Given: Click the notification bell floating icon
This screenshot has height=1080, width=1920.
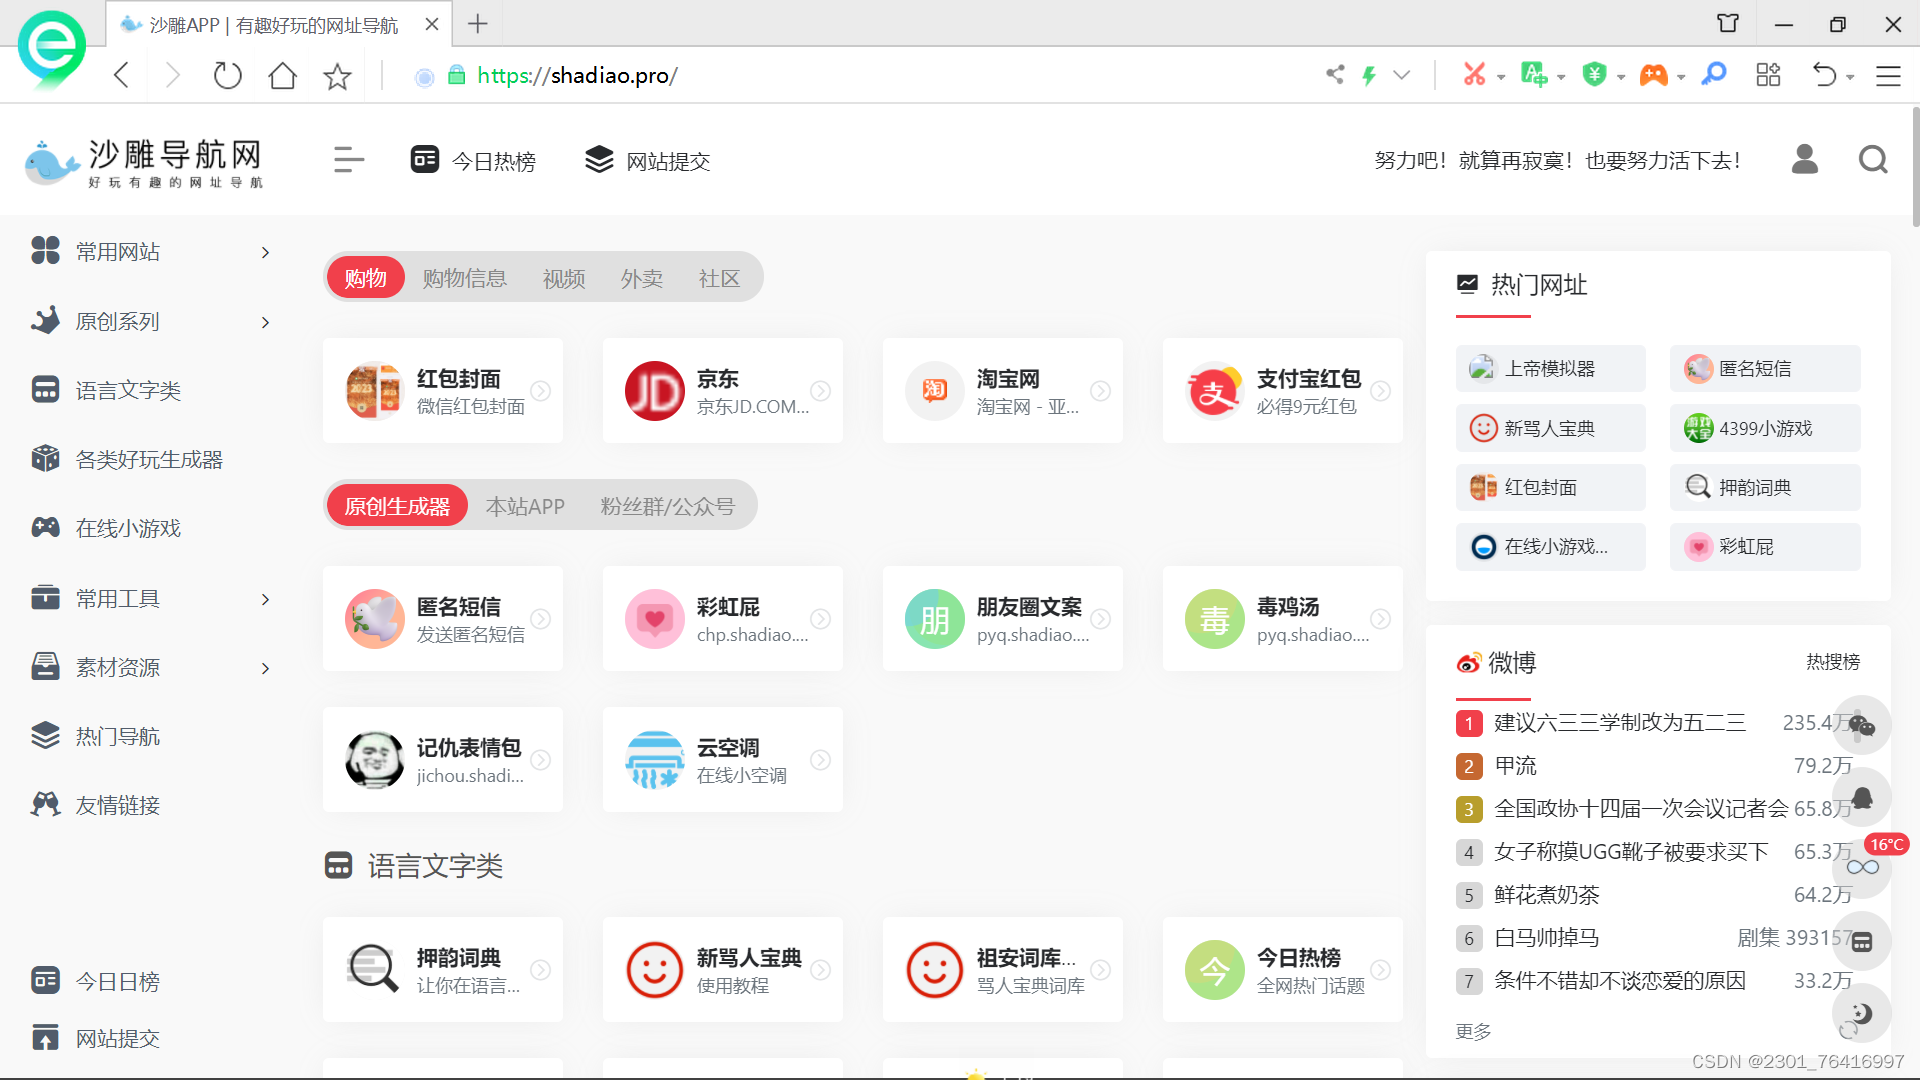Looking at the screenshot, I should click(x=1861, y=797).
